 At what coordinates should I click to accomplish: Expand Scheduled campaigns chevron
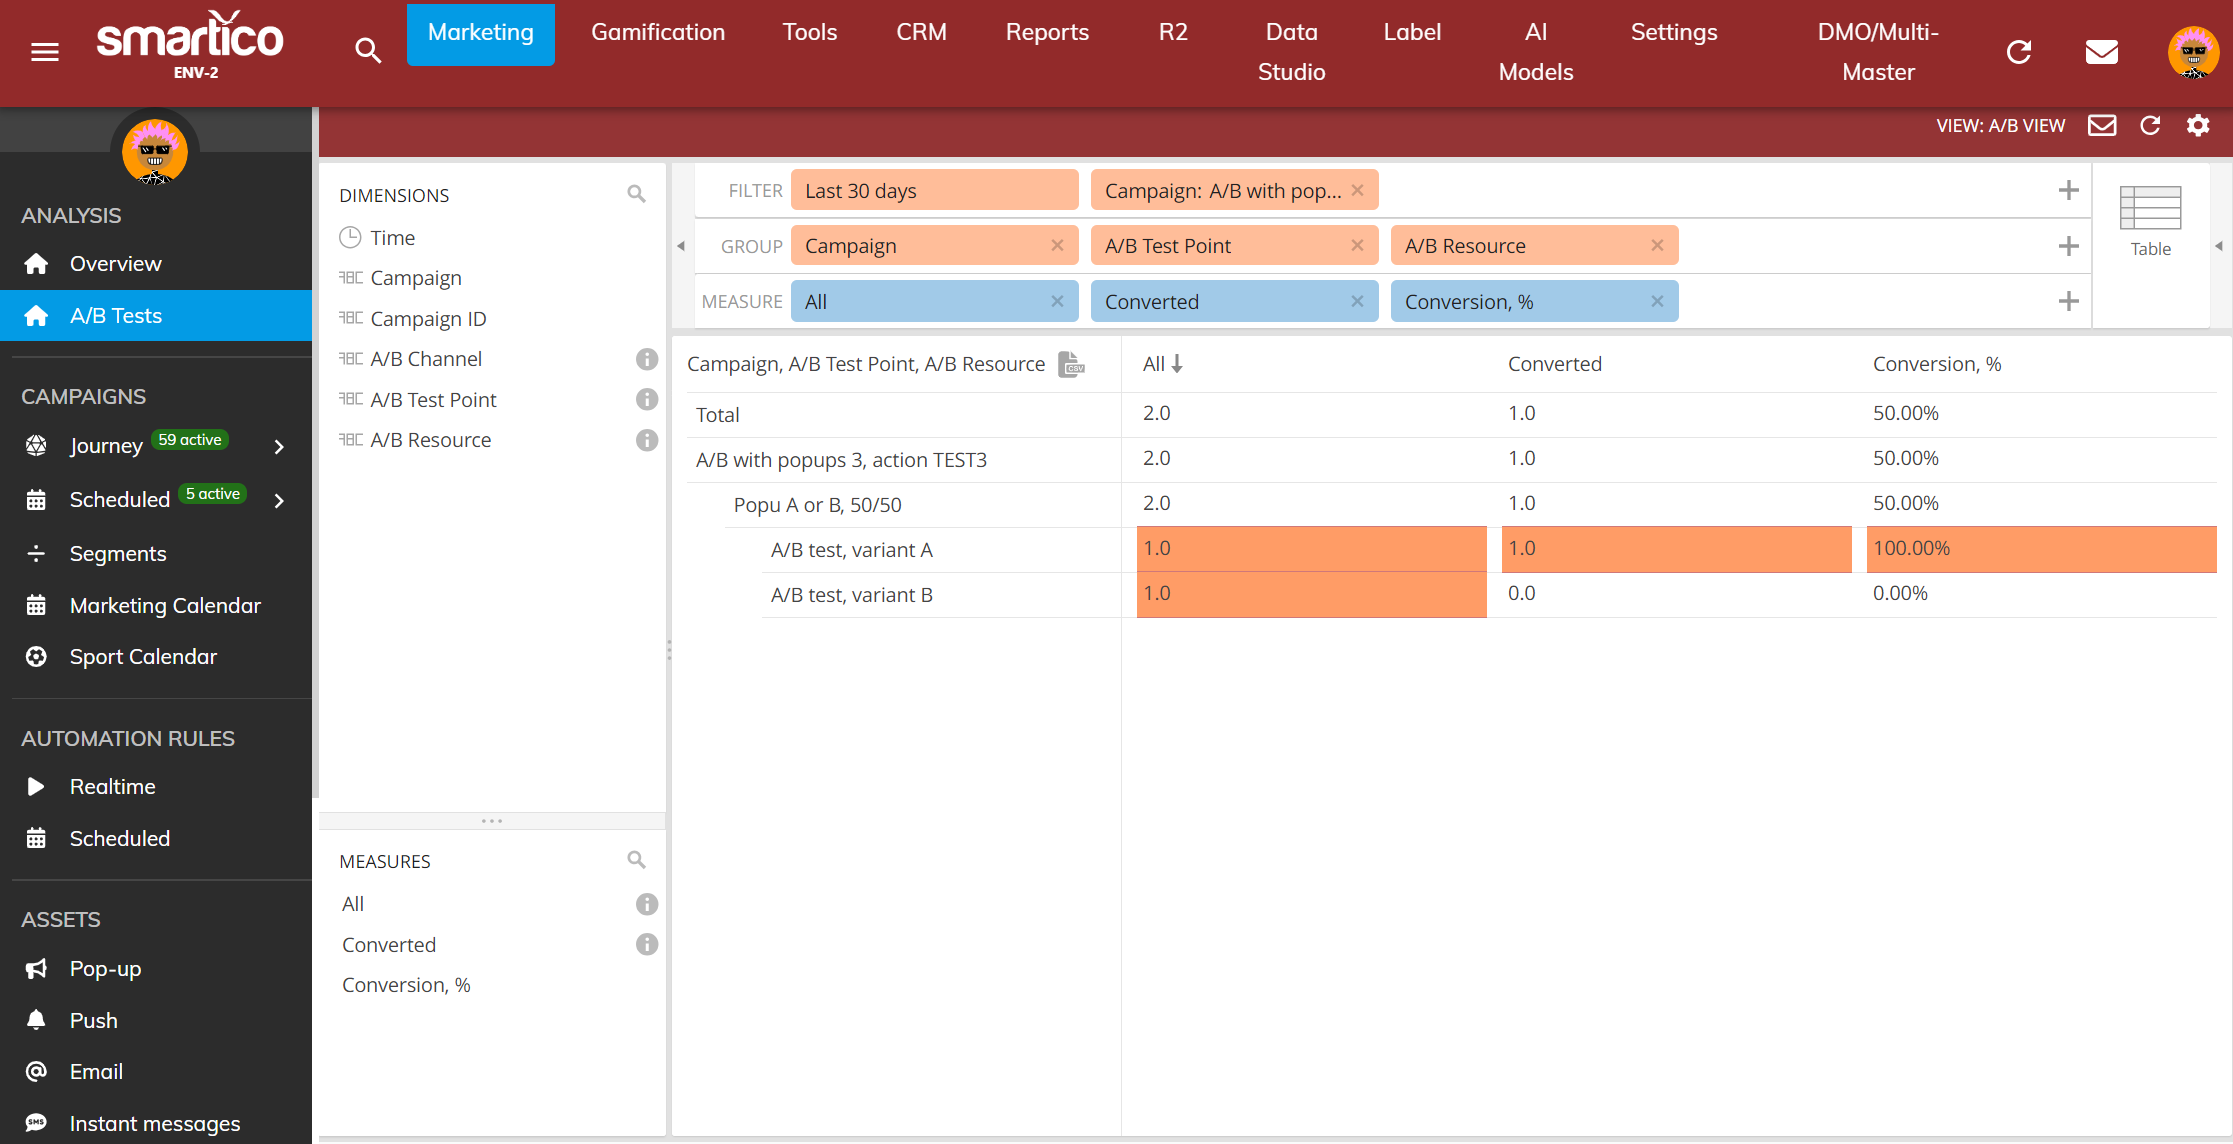pyautogui.click(x=280, y=500)
